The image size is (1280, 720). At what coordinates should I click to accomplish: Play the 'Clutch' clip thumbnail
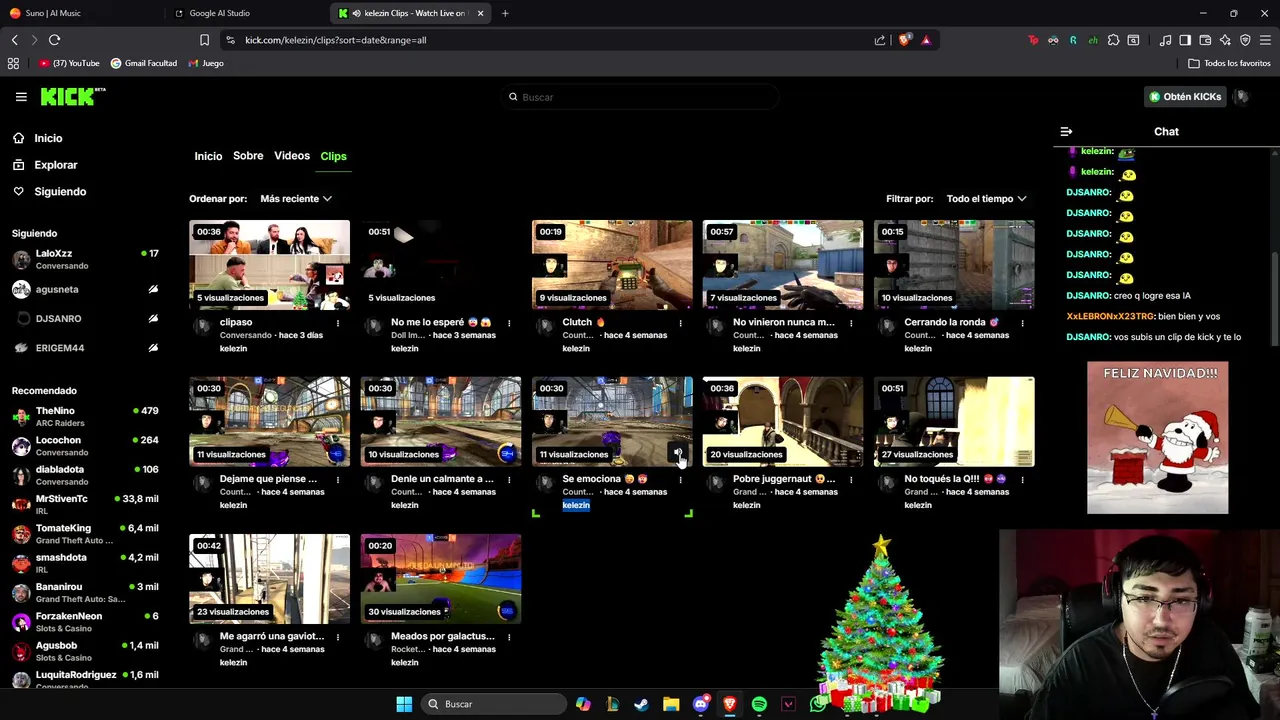point(612,264)
